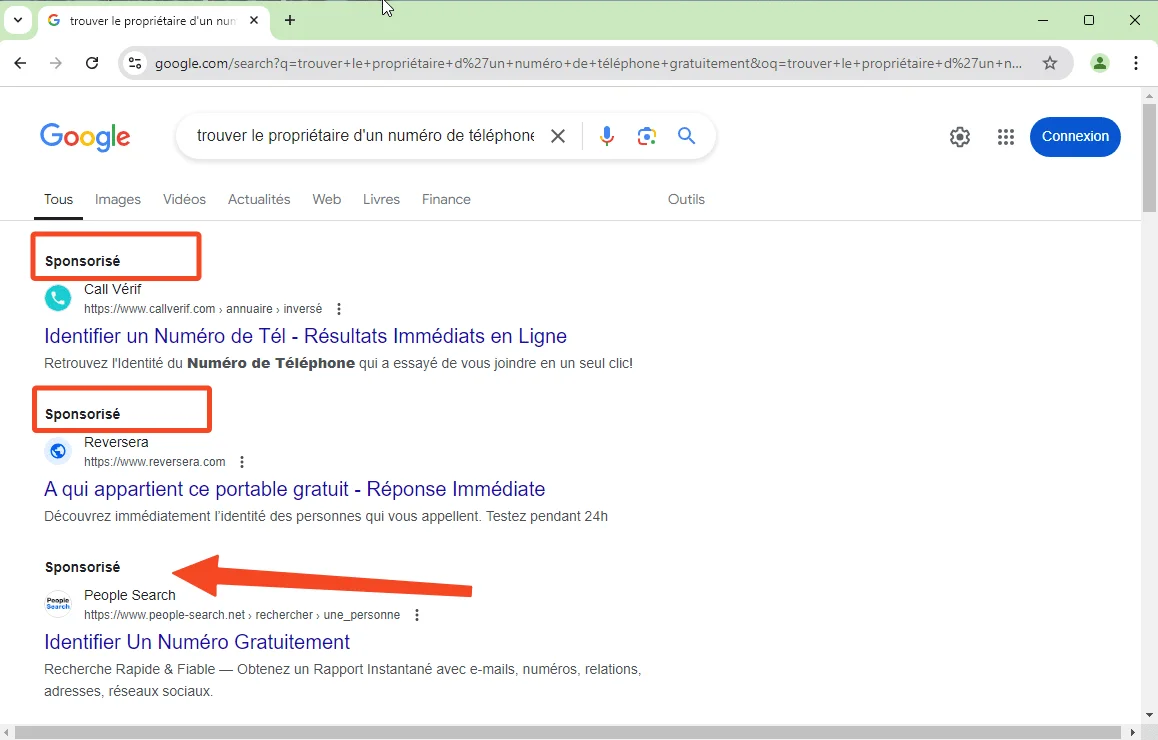This screenshot has width=1158, height=740.
Task: Click the scrollbar down arrow
Action: coord(1149,715)
